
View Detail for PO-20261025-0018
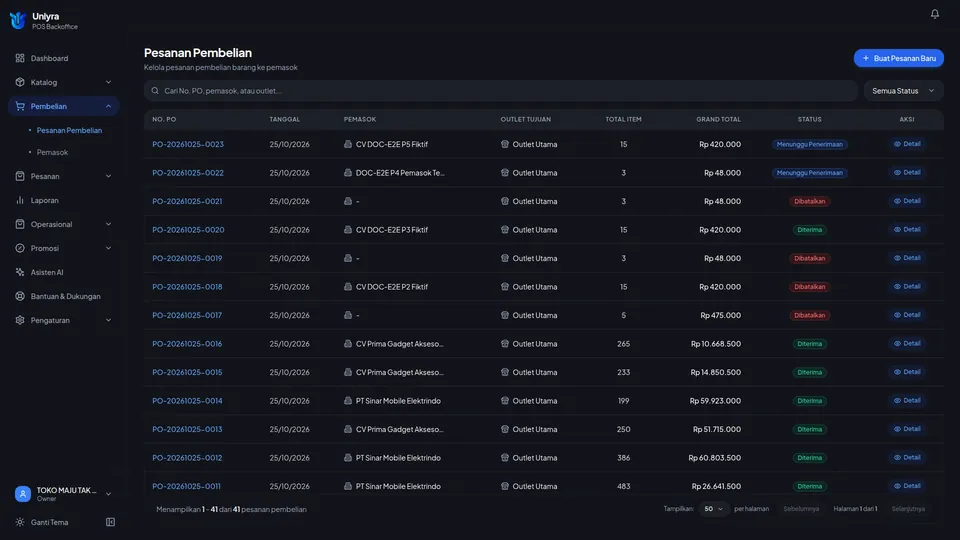click(907, 287)
